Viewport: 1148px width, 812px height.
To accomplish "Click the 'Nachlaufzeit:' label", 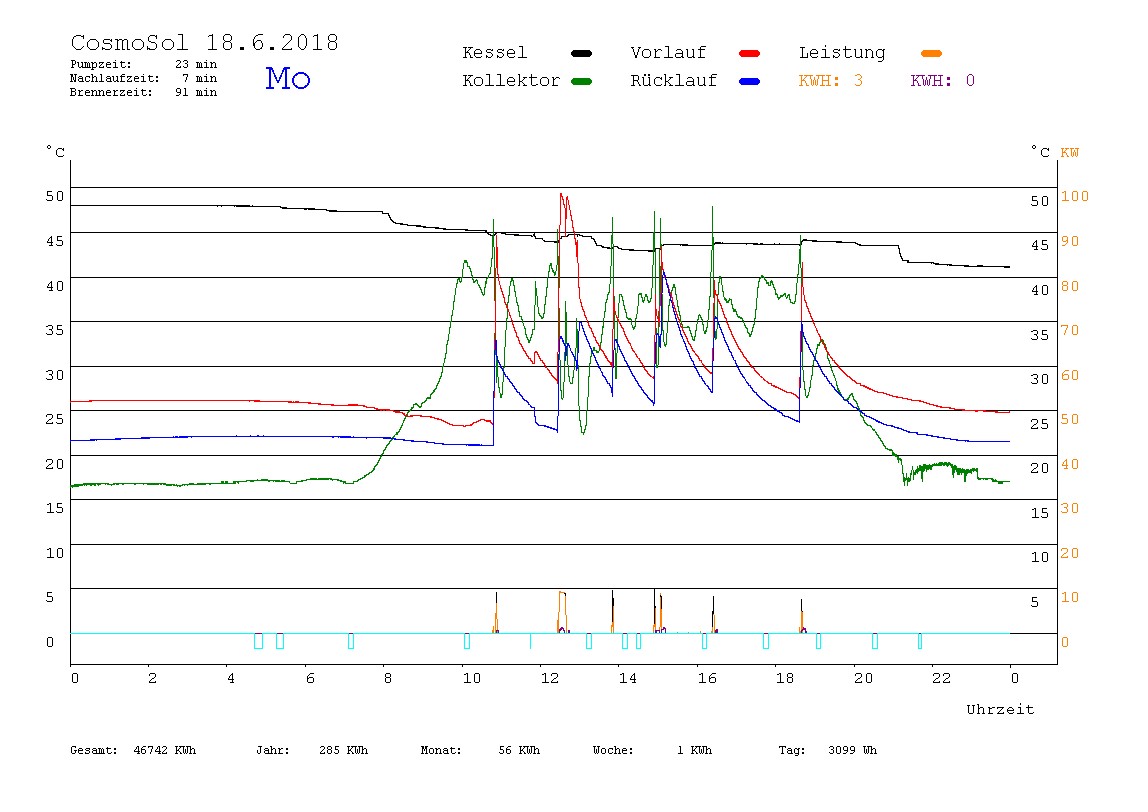I will [115, 78].
